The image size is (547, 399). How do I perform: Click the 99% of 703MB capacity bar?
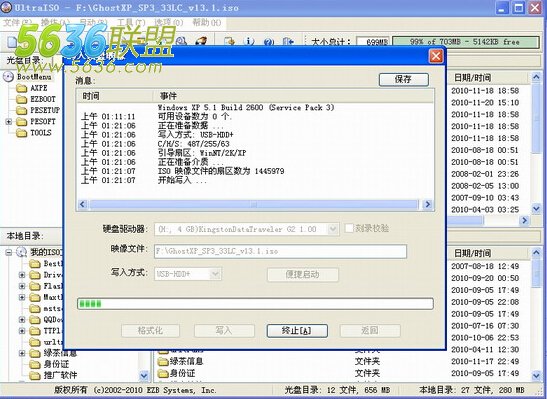pos(465,42)
